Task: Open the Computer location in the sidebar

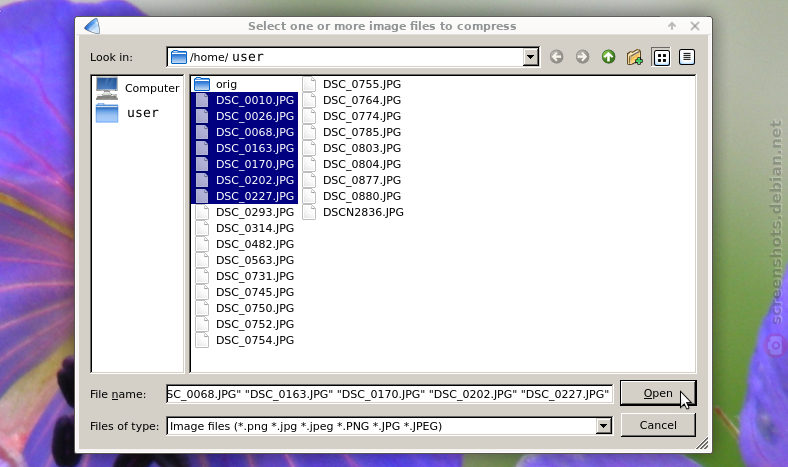Action: 137,88
